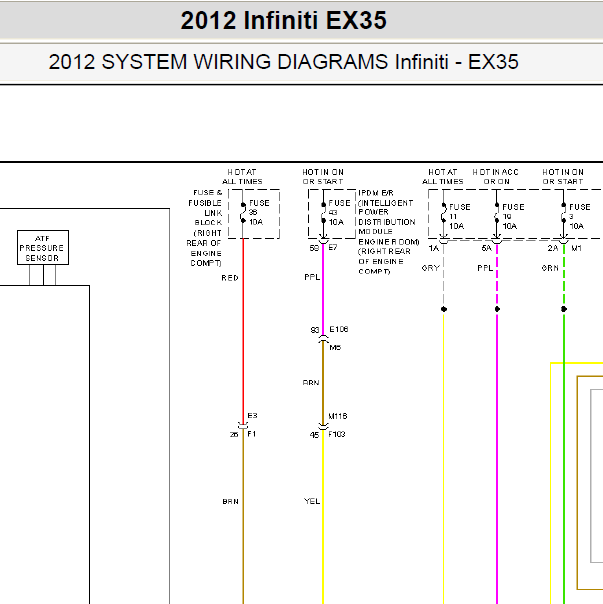Click the F103 connector label
Screen dimensions: 603x604
coord(337,434)
